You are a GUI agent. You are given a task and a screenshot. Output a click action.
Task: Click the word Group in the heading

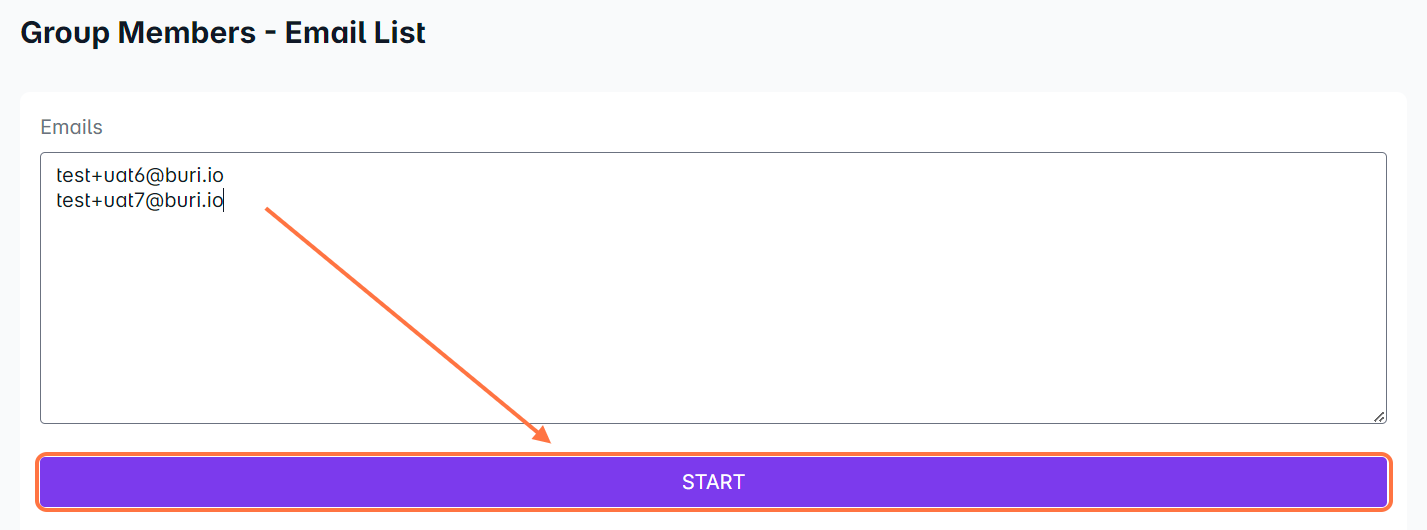(64, 33)
